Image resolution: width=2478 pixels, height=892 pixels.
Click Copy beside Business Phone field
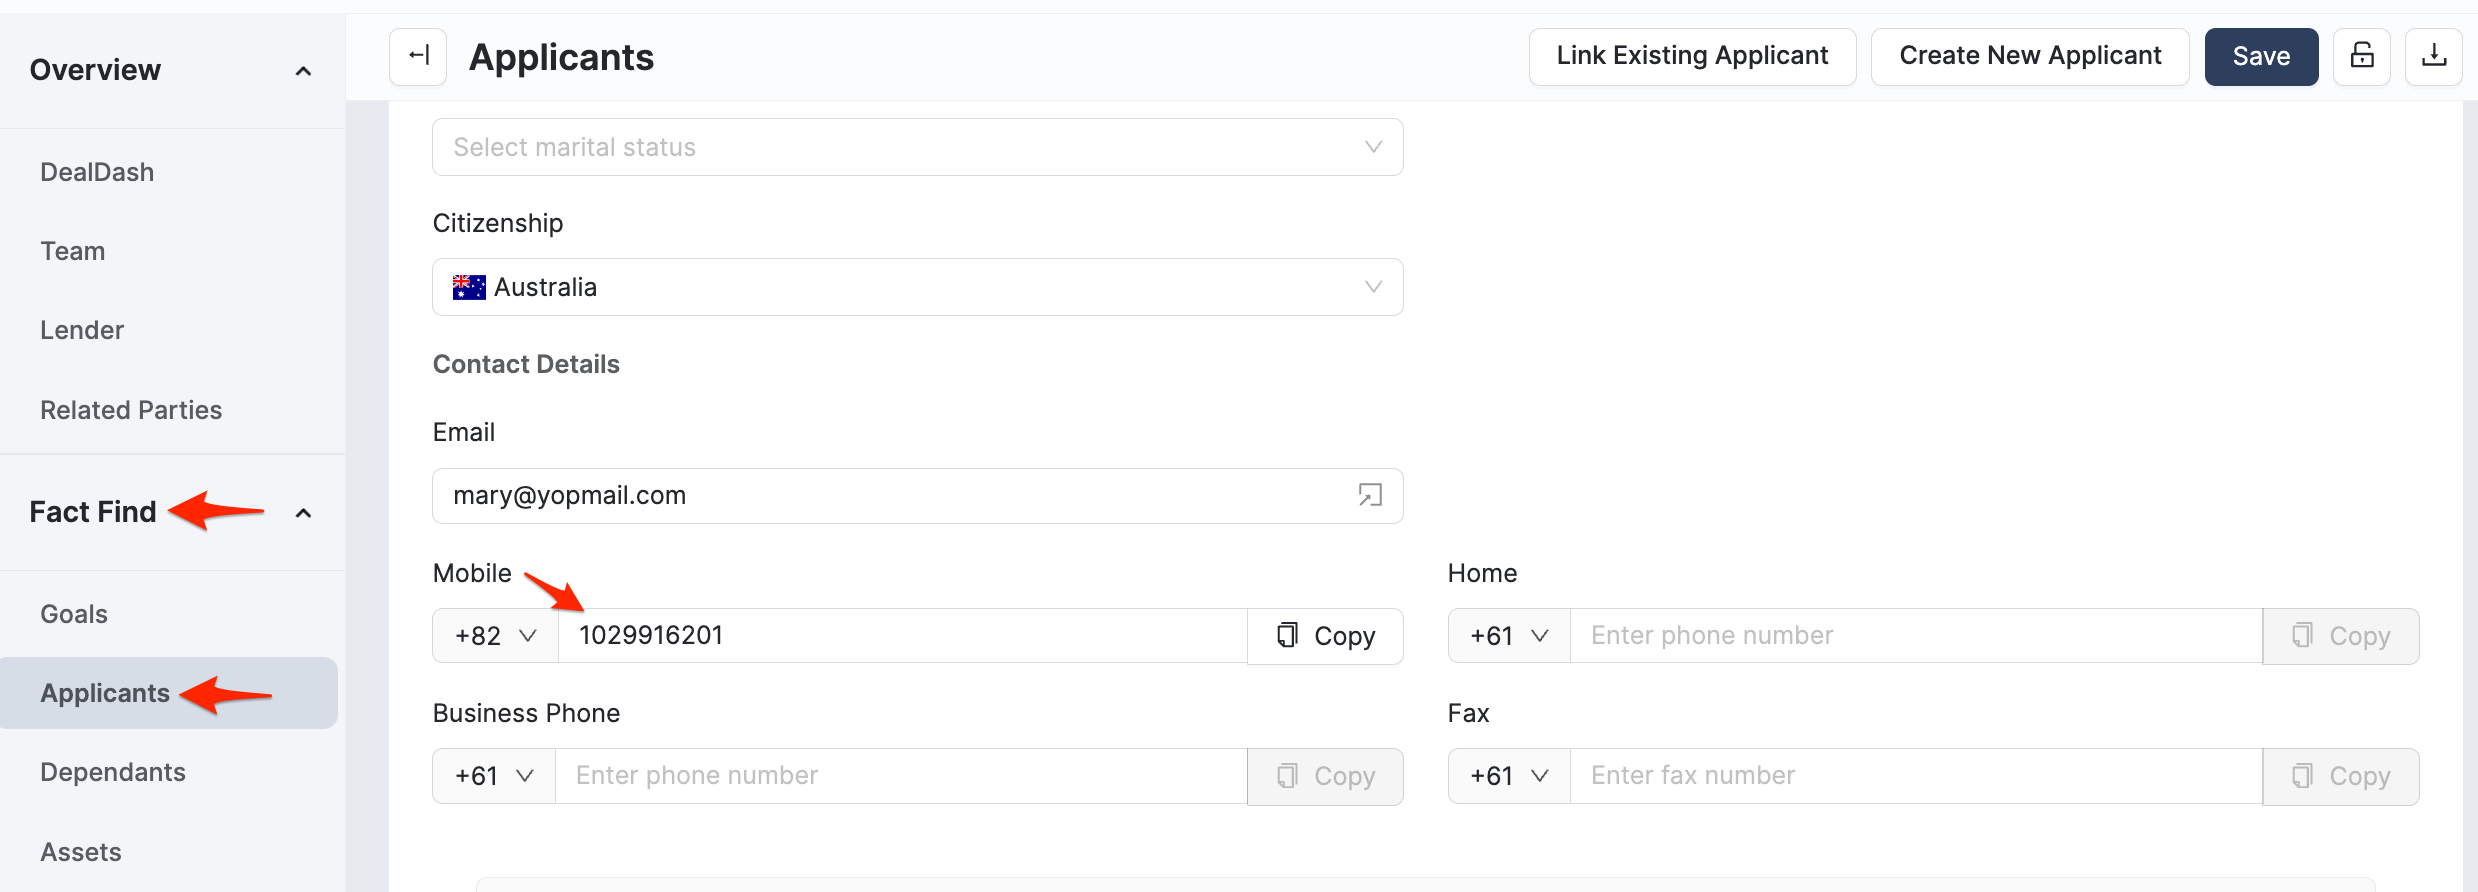point(1325,776)
